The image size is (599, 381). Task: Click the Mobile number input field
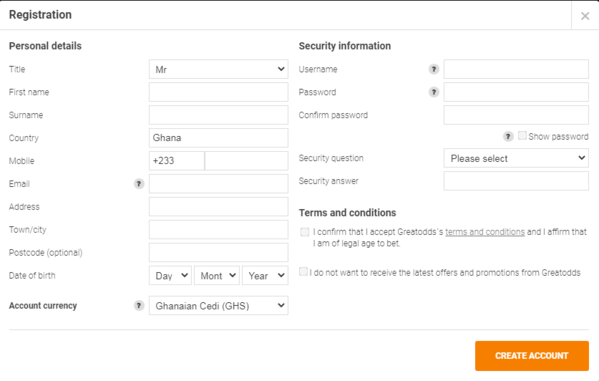click(x=246, y=161)
